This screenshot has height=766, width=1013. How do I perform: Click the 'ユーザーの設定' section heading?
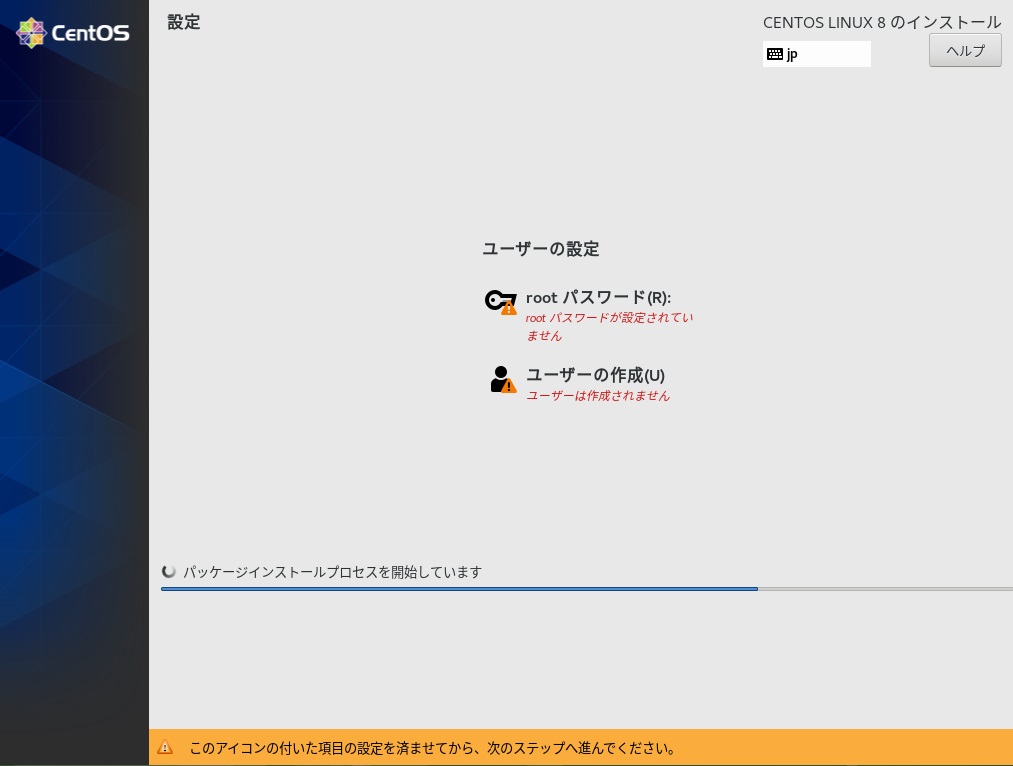(x=541, y=249)
